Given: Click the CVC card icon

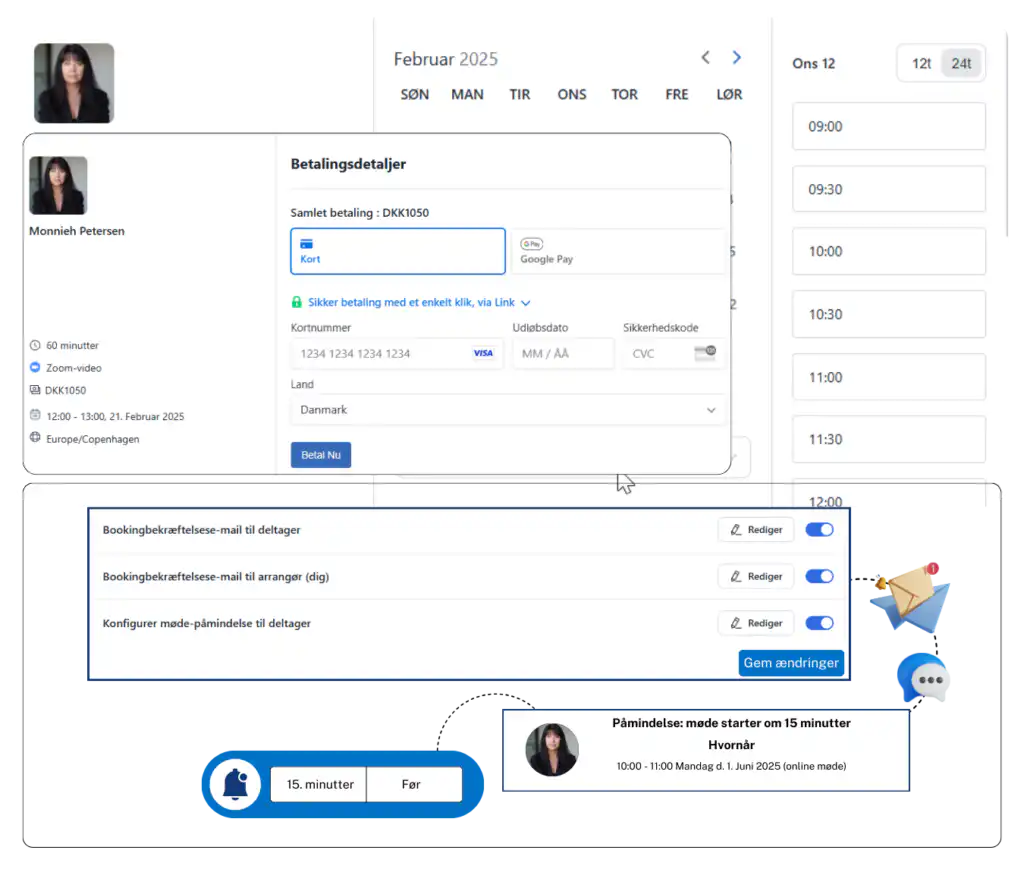Looking at the screenshot, I should (x=705, y=353).
